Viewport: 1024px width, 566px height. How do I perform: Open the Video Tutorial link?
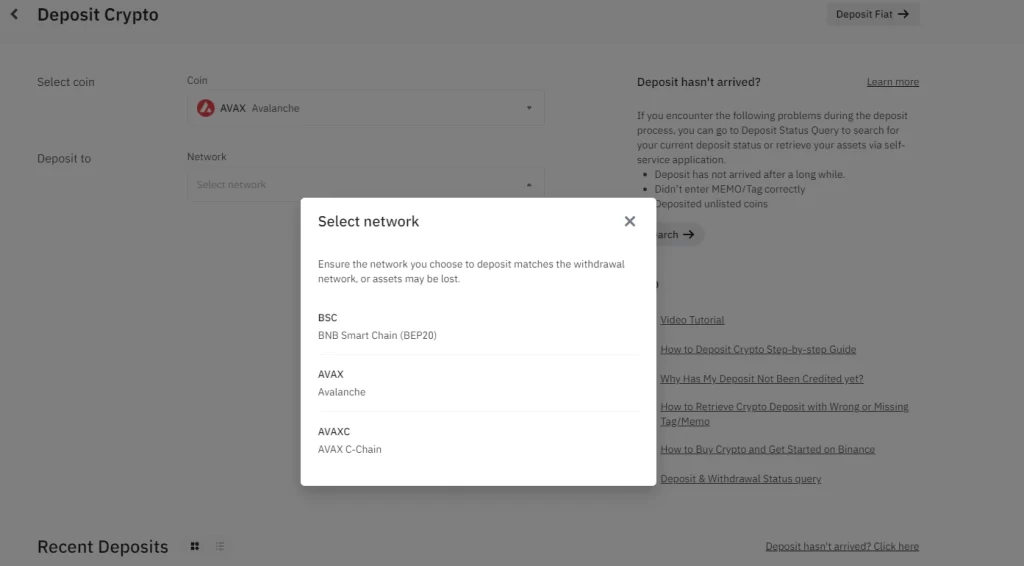click(x=692, y=320)
